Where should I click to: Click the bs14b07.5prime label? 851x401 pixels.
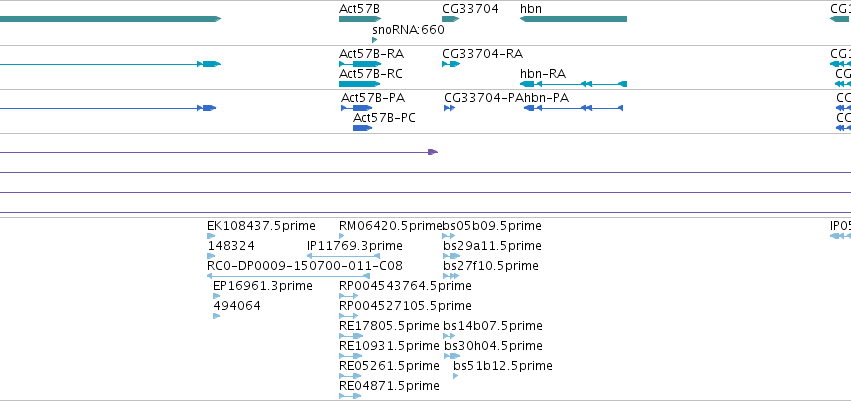click(493, 326)
